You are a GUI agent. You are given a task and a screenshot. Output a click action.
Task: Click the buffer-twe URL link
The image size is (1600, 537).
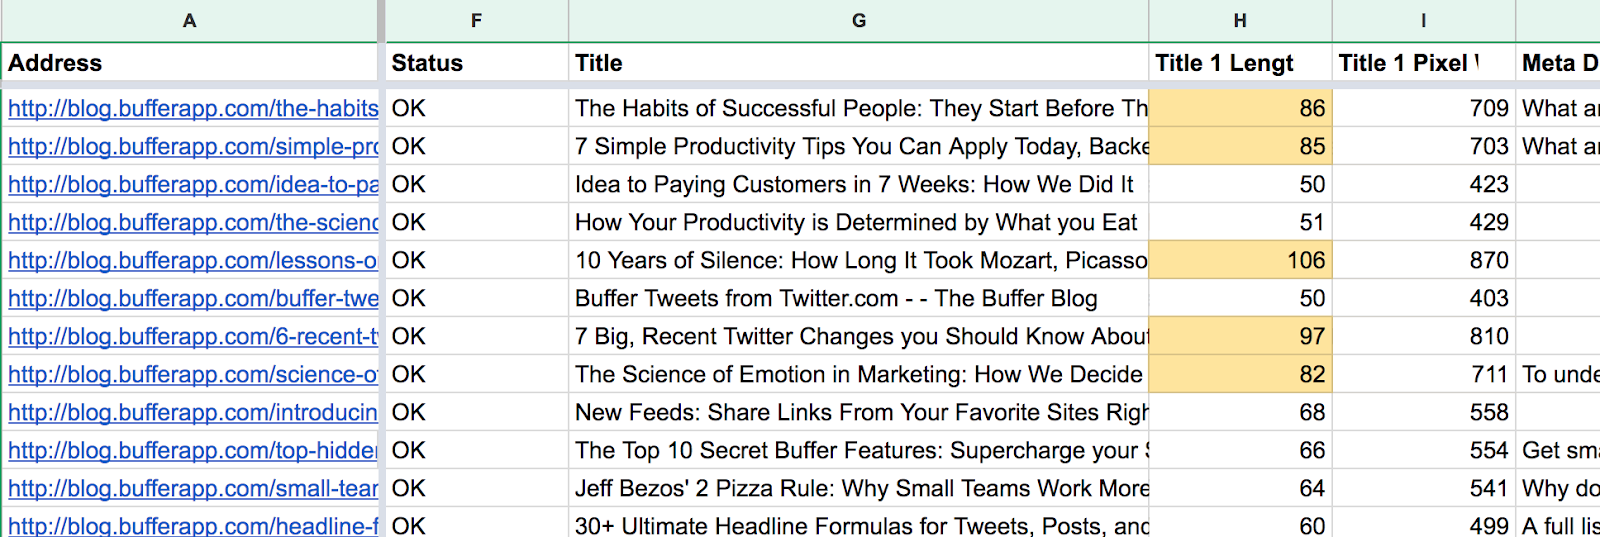pyautogui.click(x=193, y=298)
